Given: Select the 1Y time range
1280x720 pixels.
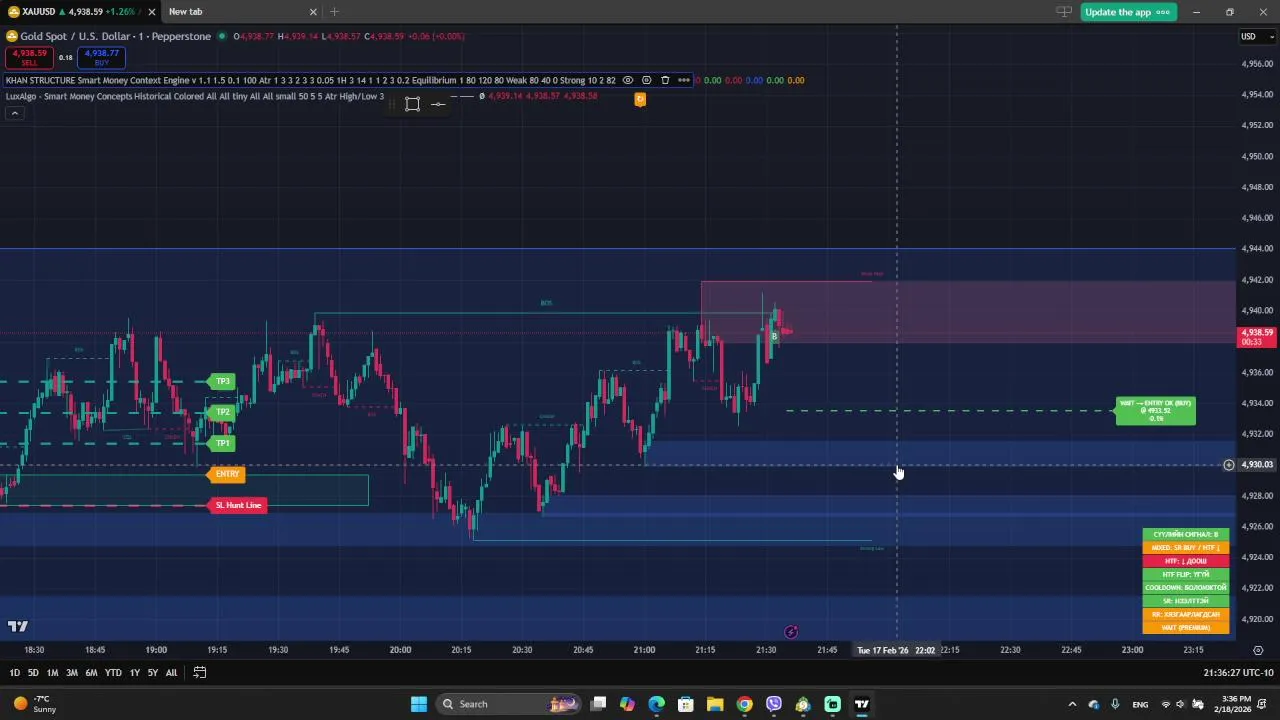Looking at the screenshot, I should click(135, 673).
